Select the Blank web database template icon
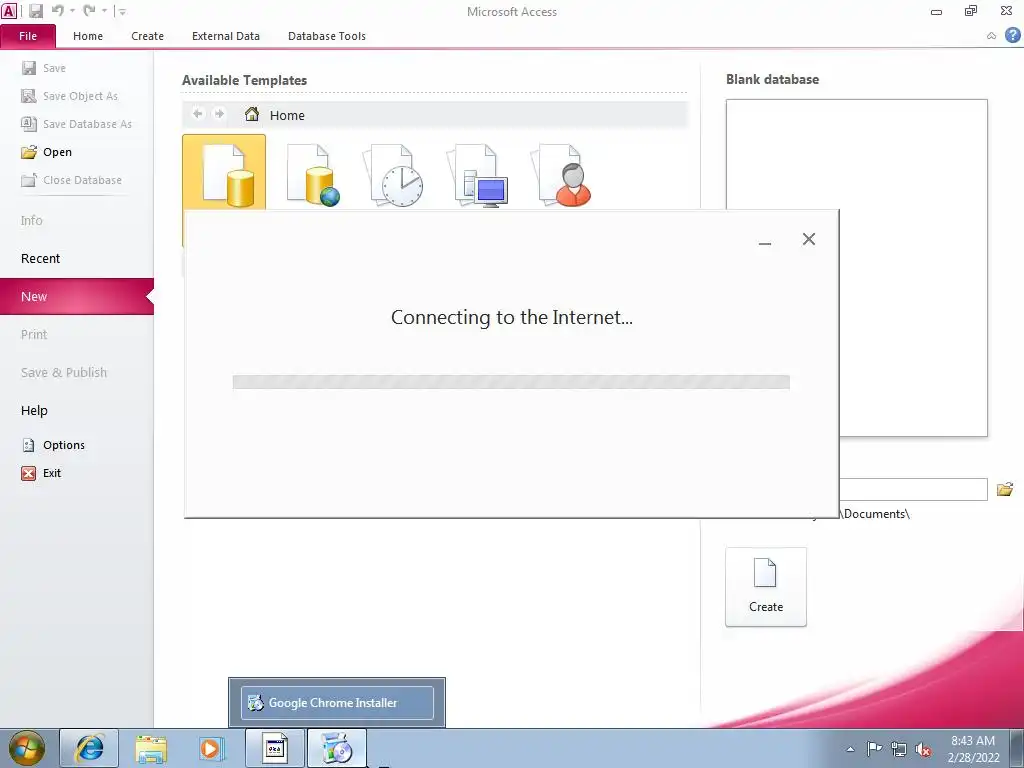 (312, 175)
